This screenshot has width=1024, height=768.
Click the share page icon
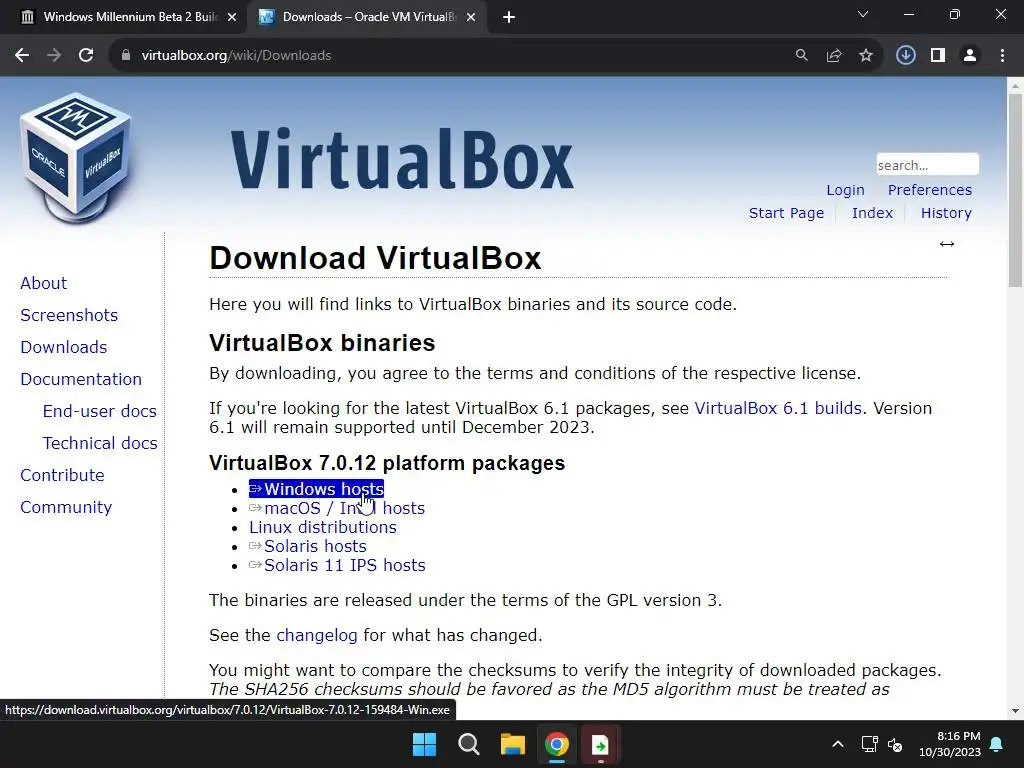point(834,56)
